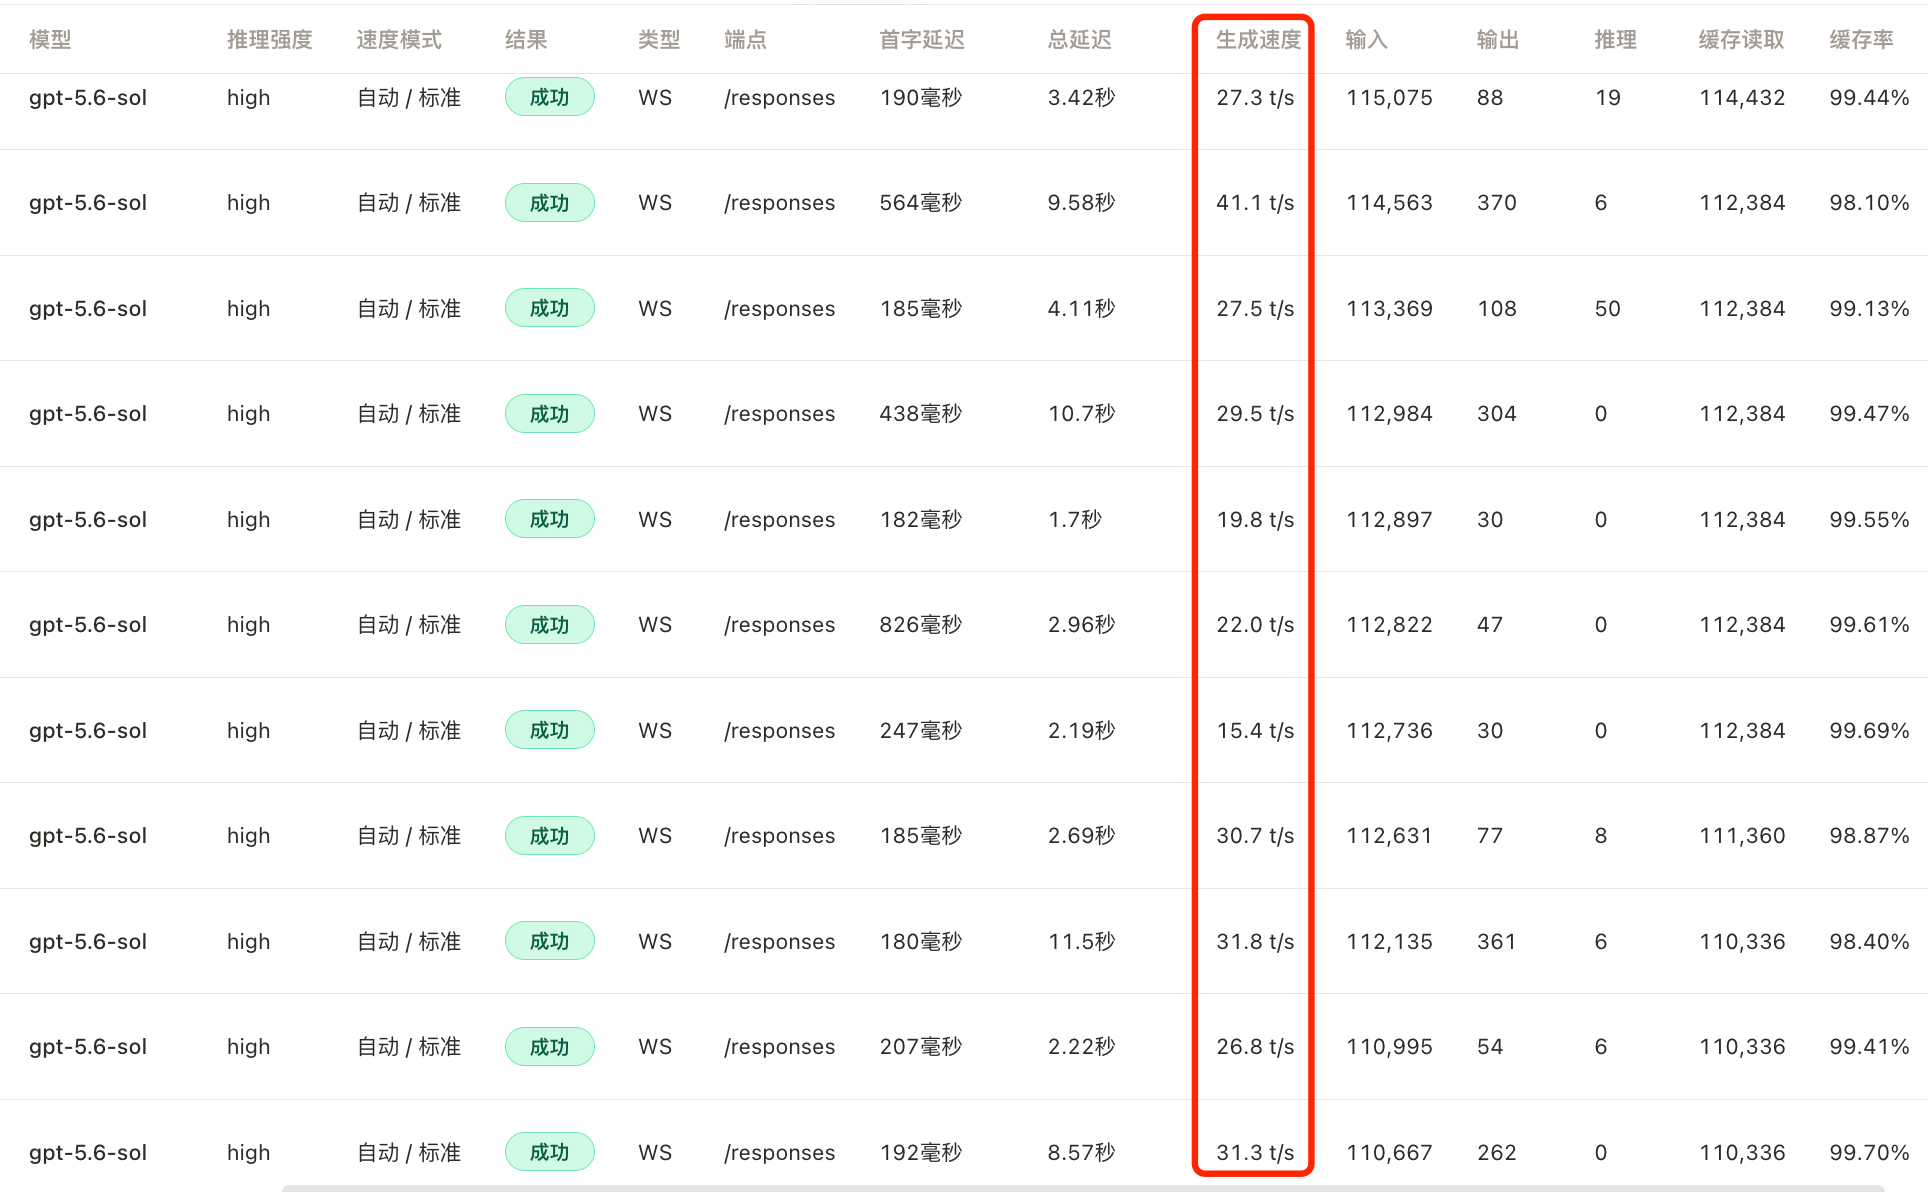Image resolution: width=1928 pixels, height=1192 pixels.
Task: Click the 112,822 input token cell
Action: [x=1390, y=625]
